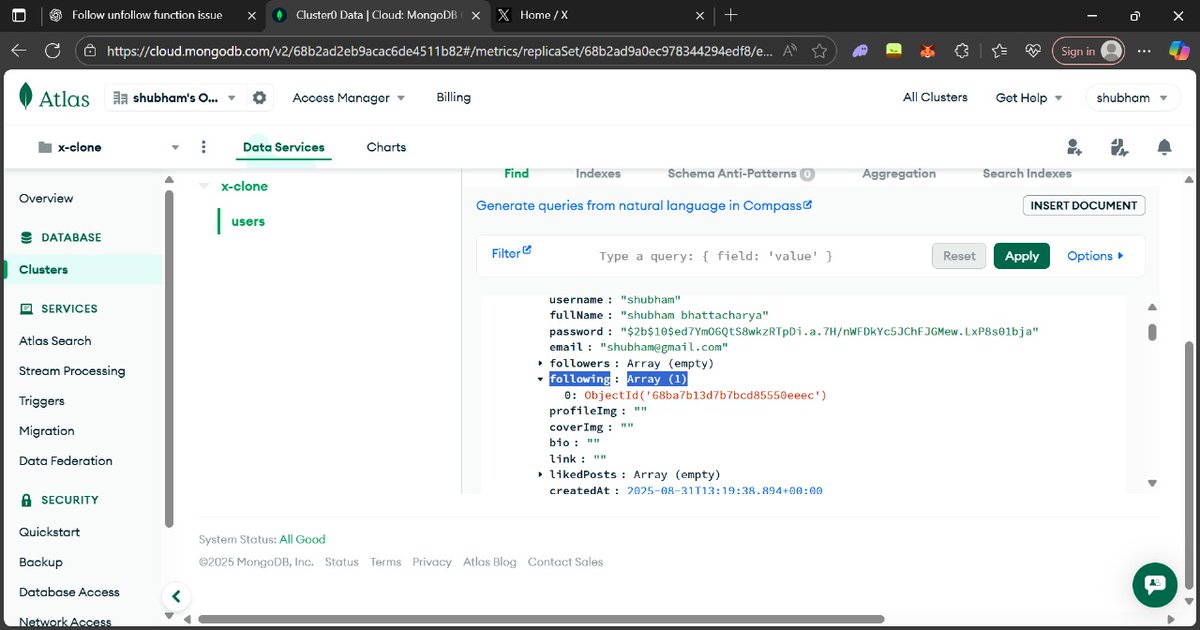Screen dimensions: 1200x630
Task: Open a new browser tab
Action: pos(731,15)
